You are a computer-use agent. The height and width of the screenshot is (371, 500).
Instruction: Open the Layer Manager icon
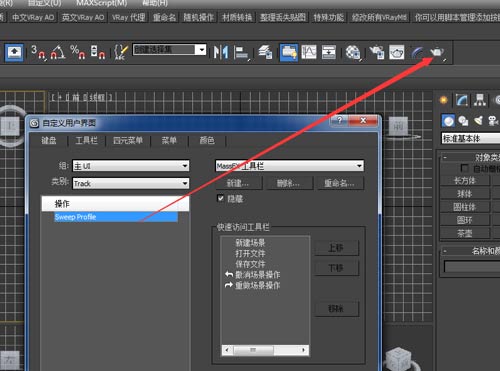[x=265, y=52]
